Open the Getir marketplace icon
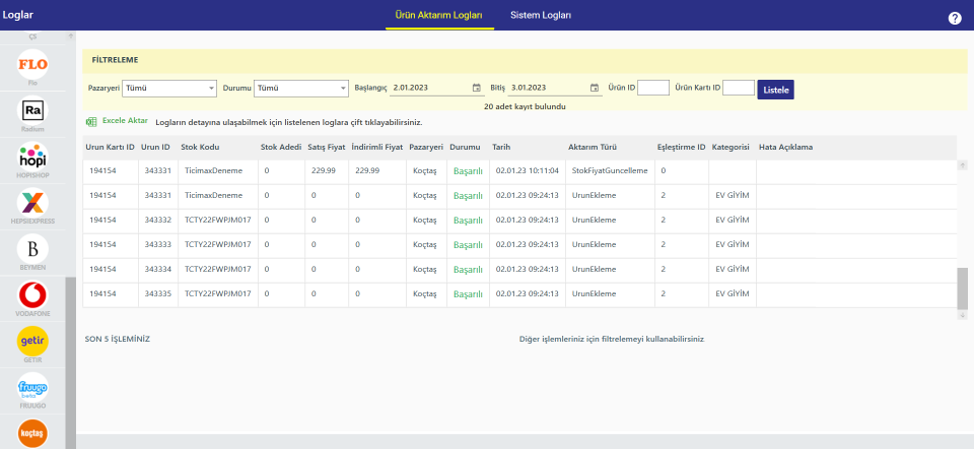The height and width of the screenshot is (451, 976). [x=33, y=341]
